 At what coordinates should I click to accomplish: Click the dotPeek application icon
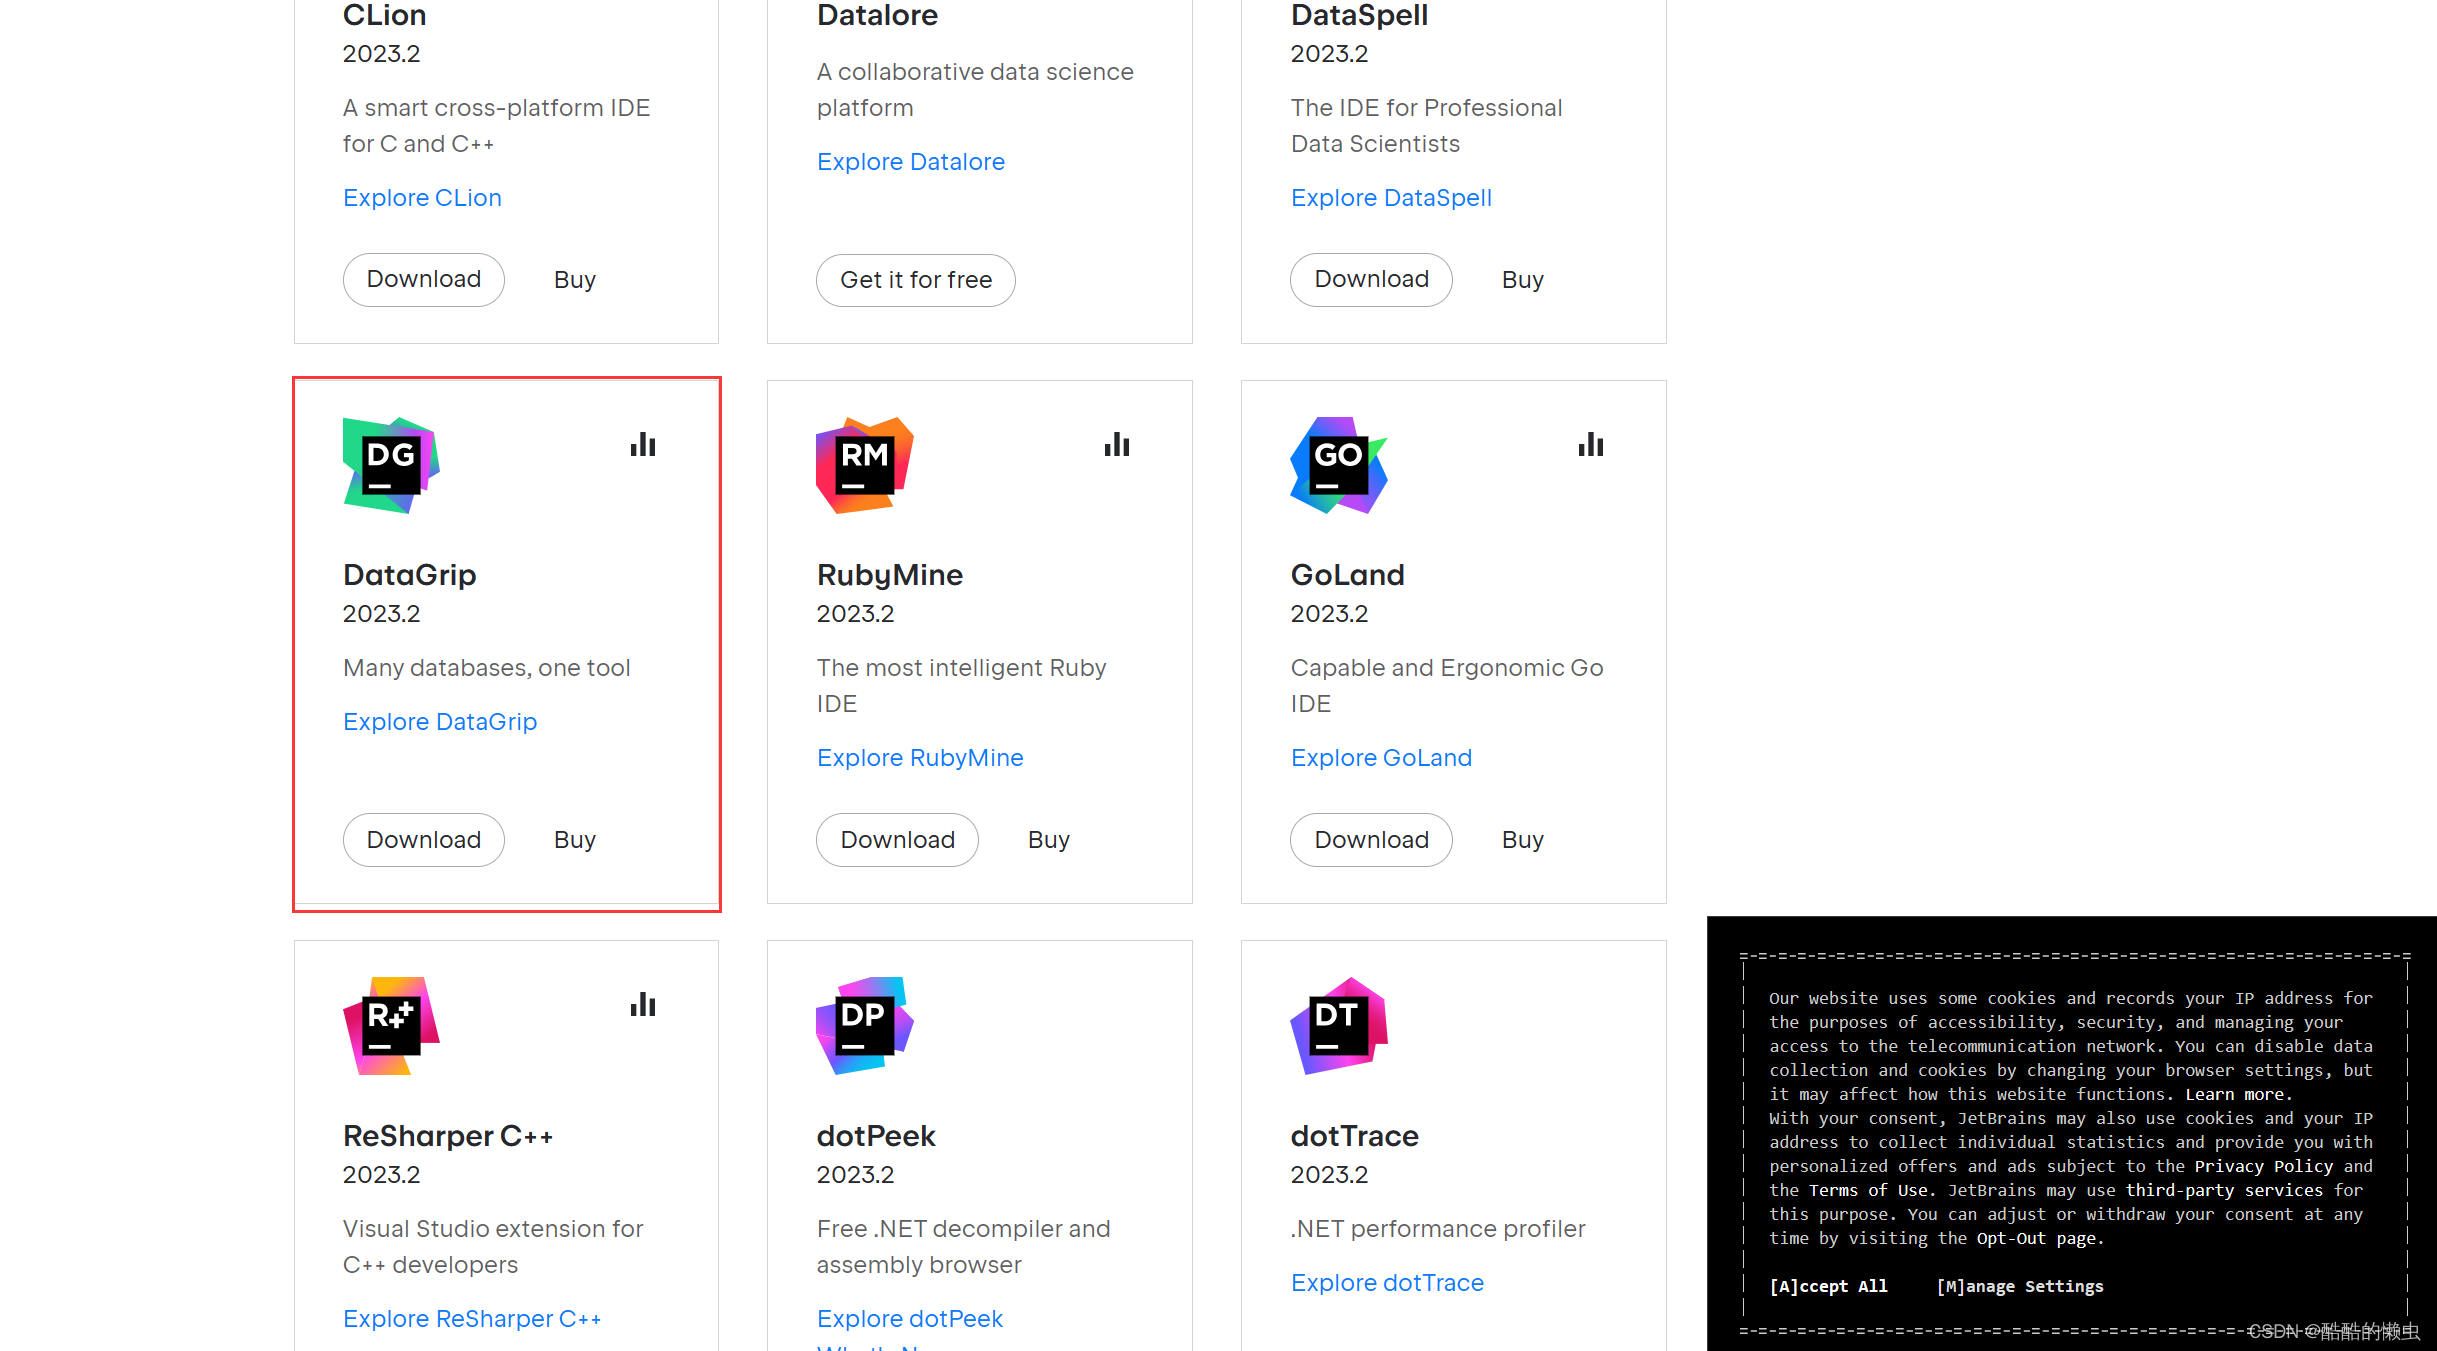[x=863, y=1025]
